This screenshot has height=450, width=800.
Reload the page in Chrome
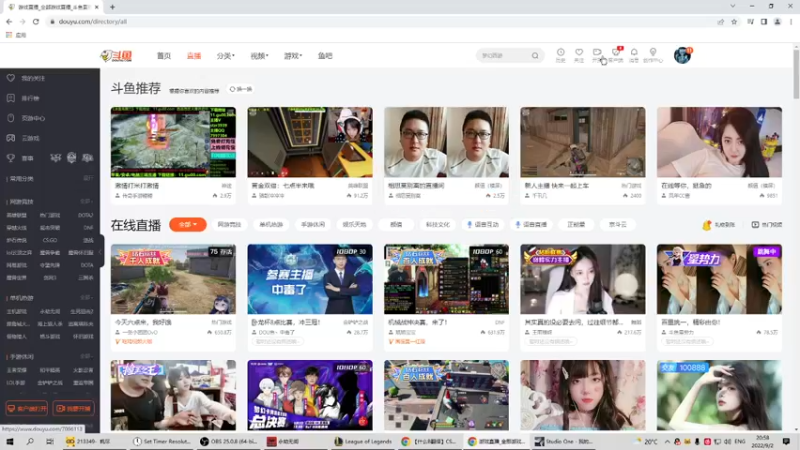tap(36, 22)
